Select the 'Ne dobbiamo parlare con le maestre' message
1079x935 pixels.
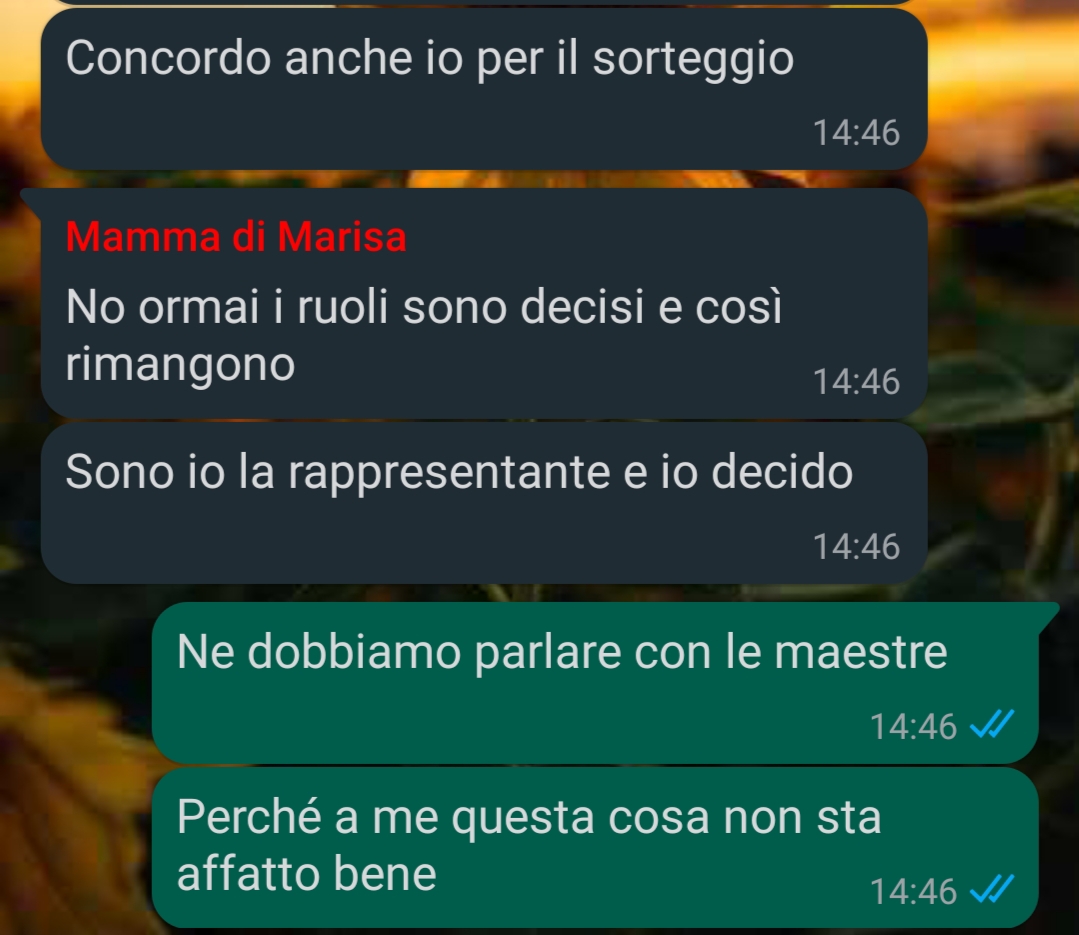click(595, 683)
